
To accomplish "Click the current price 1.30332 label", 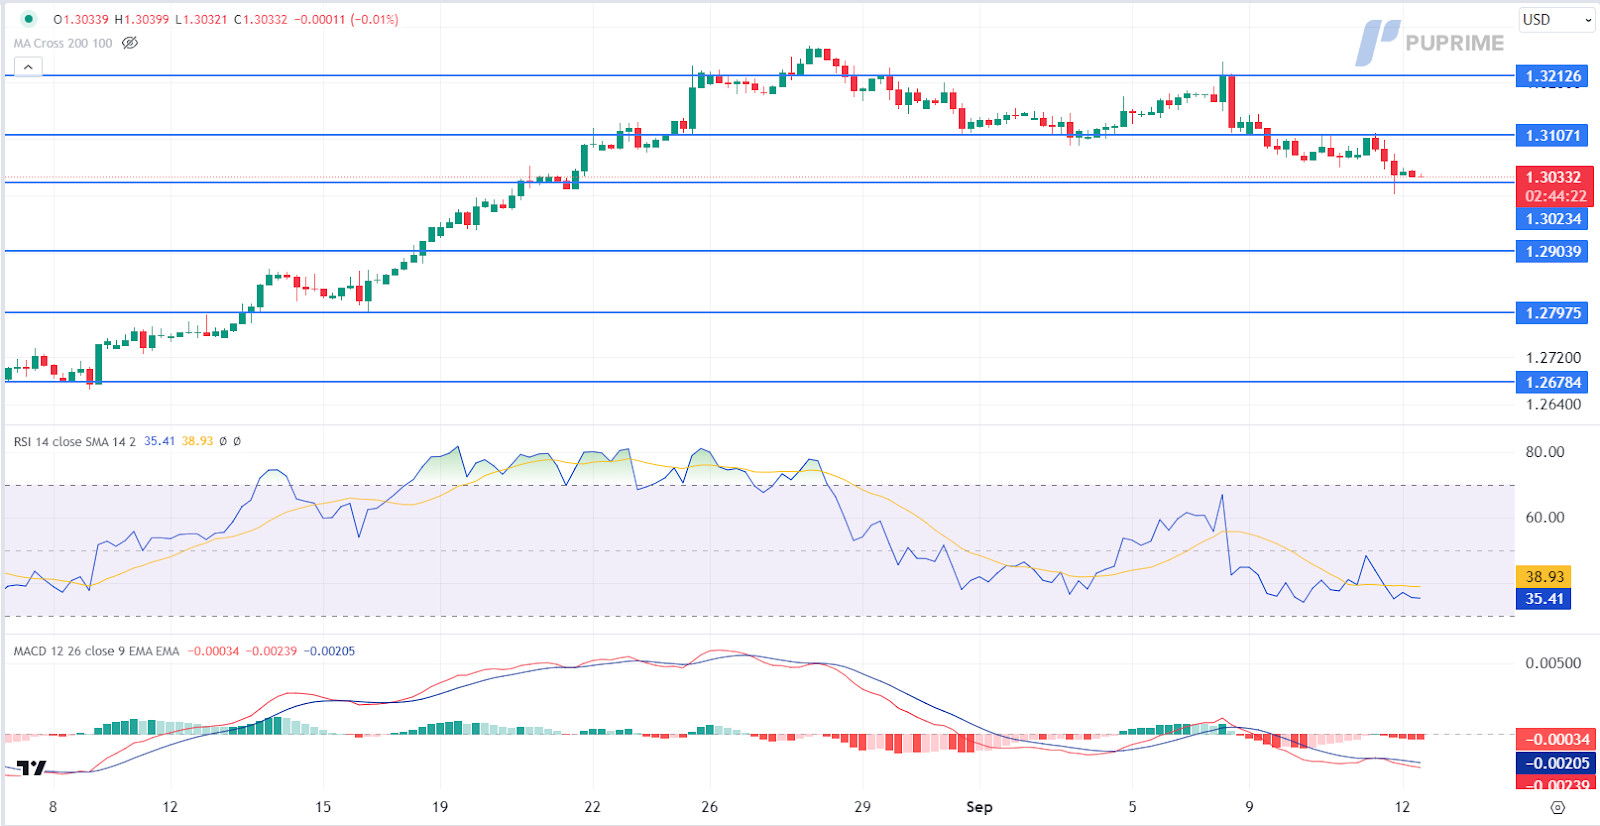I will (1554, 177).
